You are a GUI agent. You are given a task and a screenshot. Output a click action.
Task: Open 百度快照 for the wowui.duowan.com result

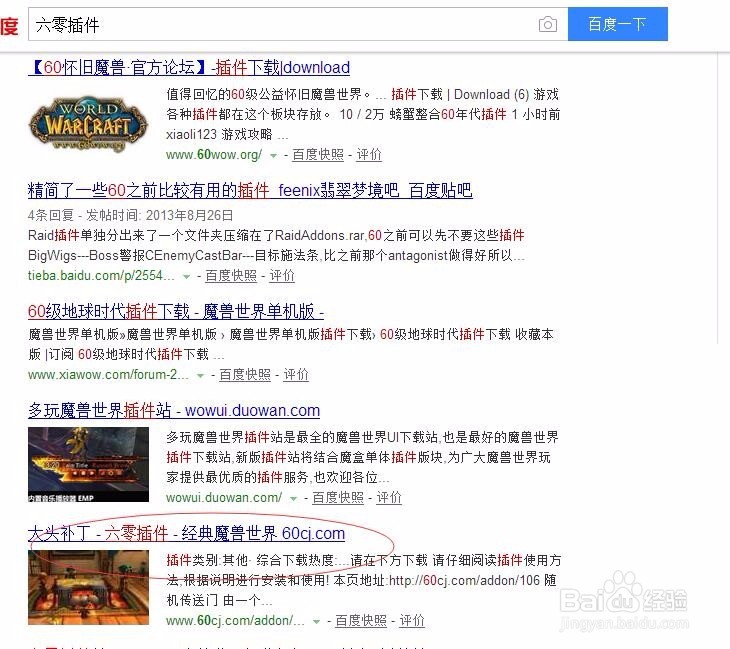point(338,498)
